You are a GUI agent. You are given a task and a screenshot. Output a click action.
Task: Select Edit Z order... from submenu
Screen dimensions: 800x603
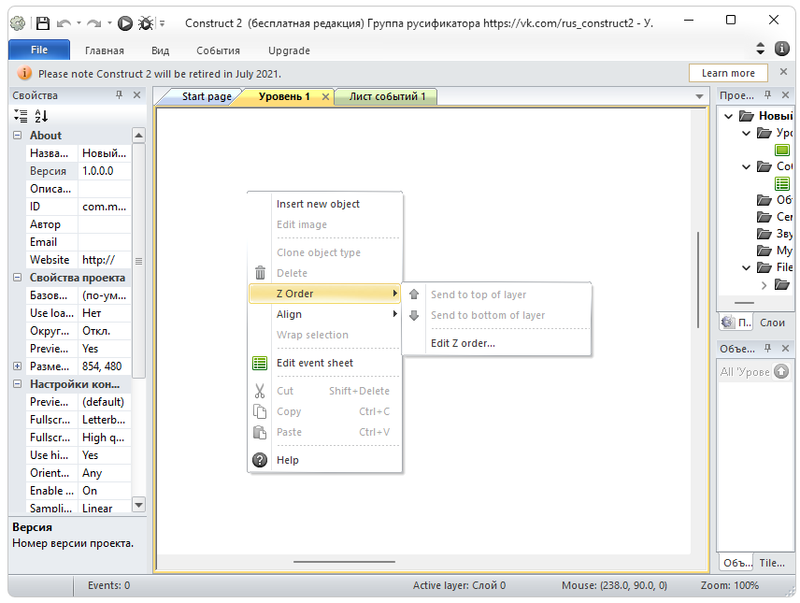(462, 343)
